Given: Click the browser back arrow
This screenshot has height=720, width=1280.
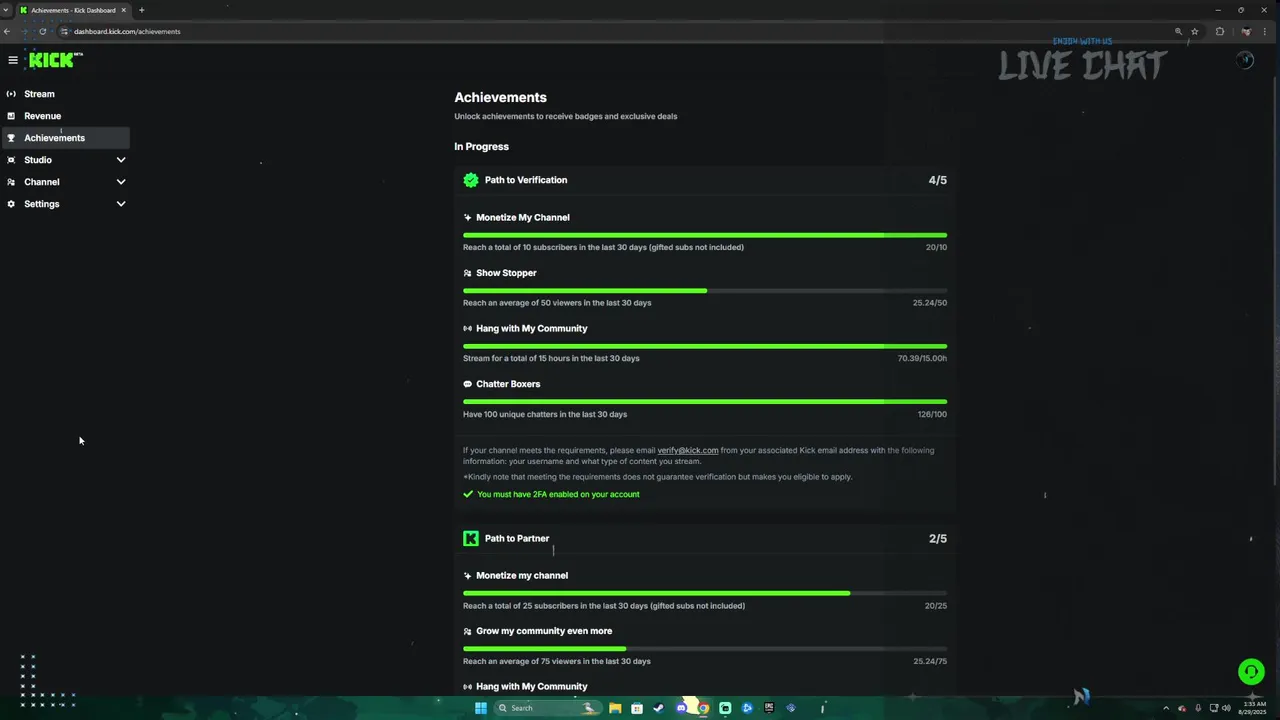Looking at the screenshot, I should 7,31.
